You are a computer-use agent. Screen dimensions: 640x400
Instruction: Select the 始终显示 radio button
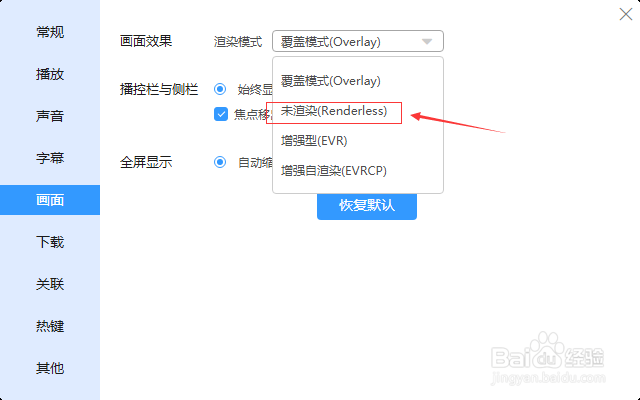(x=220, y=89)
